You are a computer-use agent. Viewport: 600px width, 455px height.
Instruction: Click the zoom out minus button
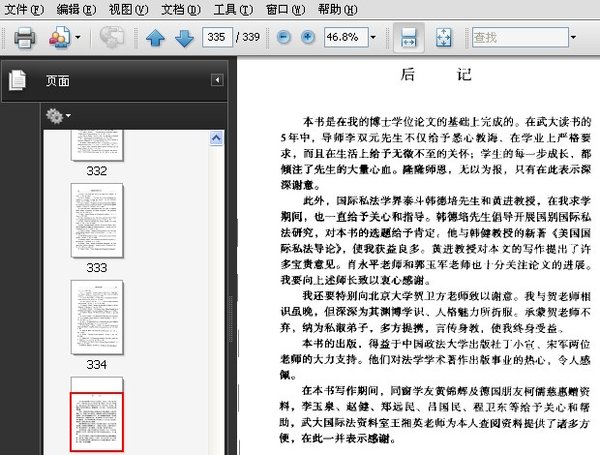284,37
